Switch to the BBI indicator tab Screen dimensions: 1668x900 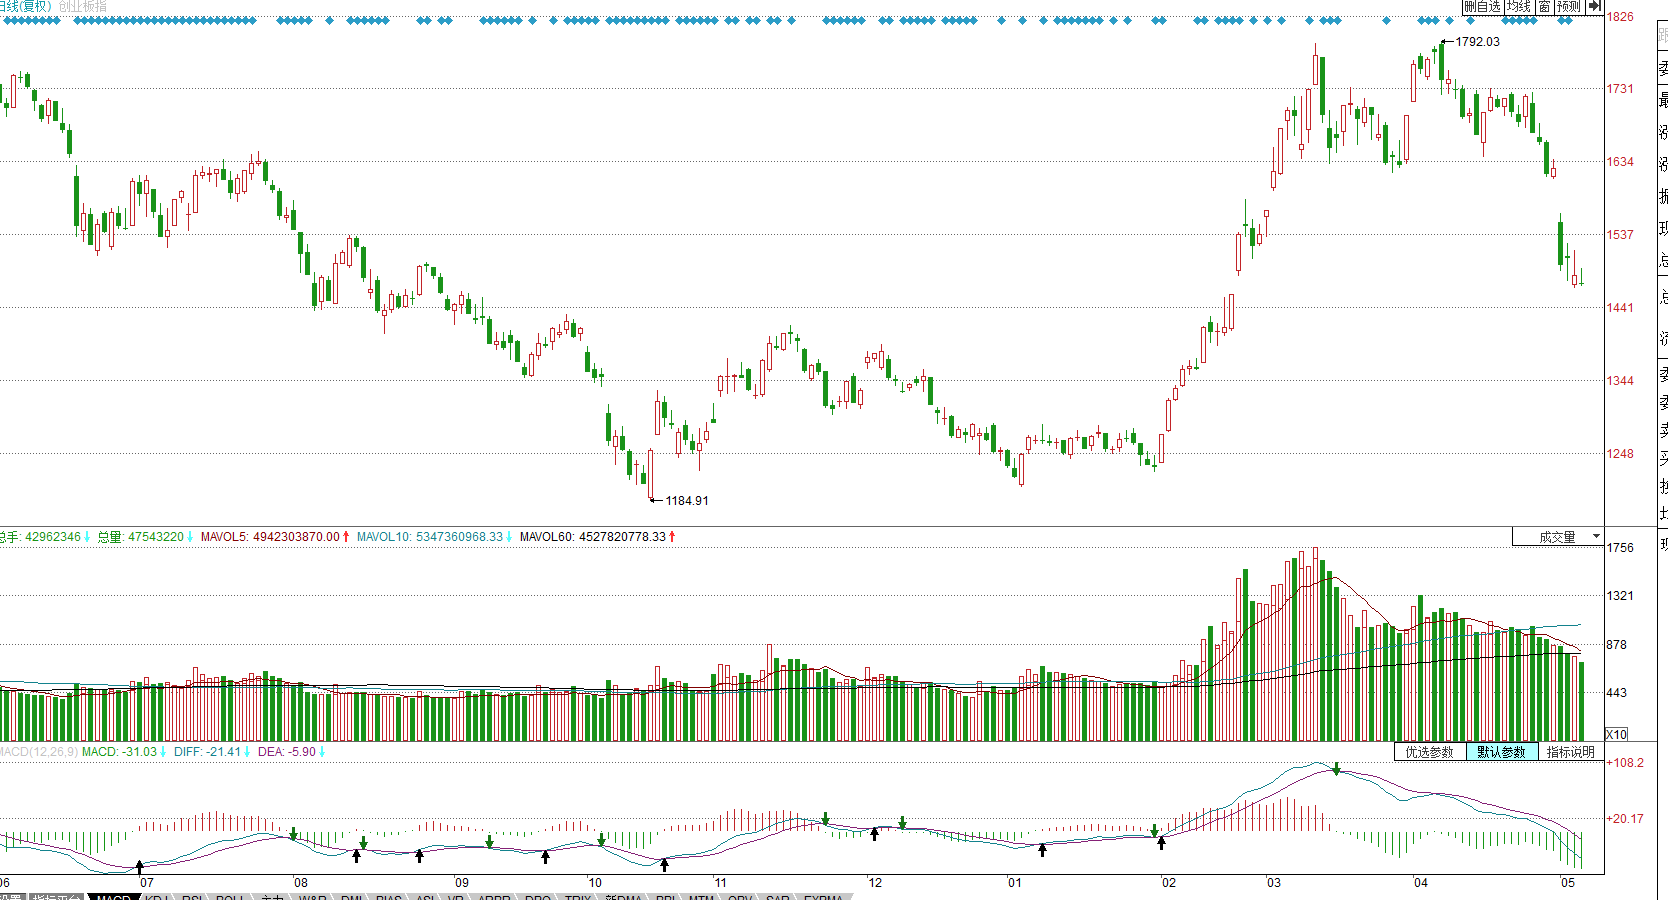tap(665, 897)
